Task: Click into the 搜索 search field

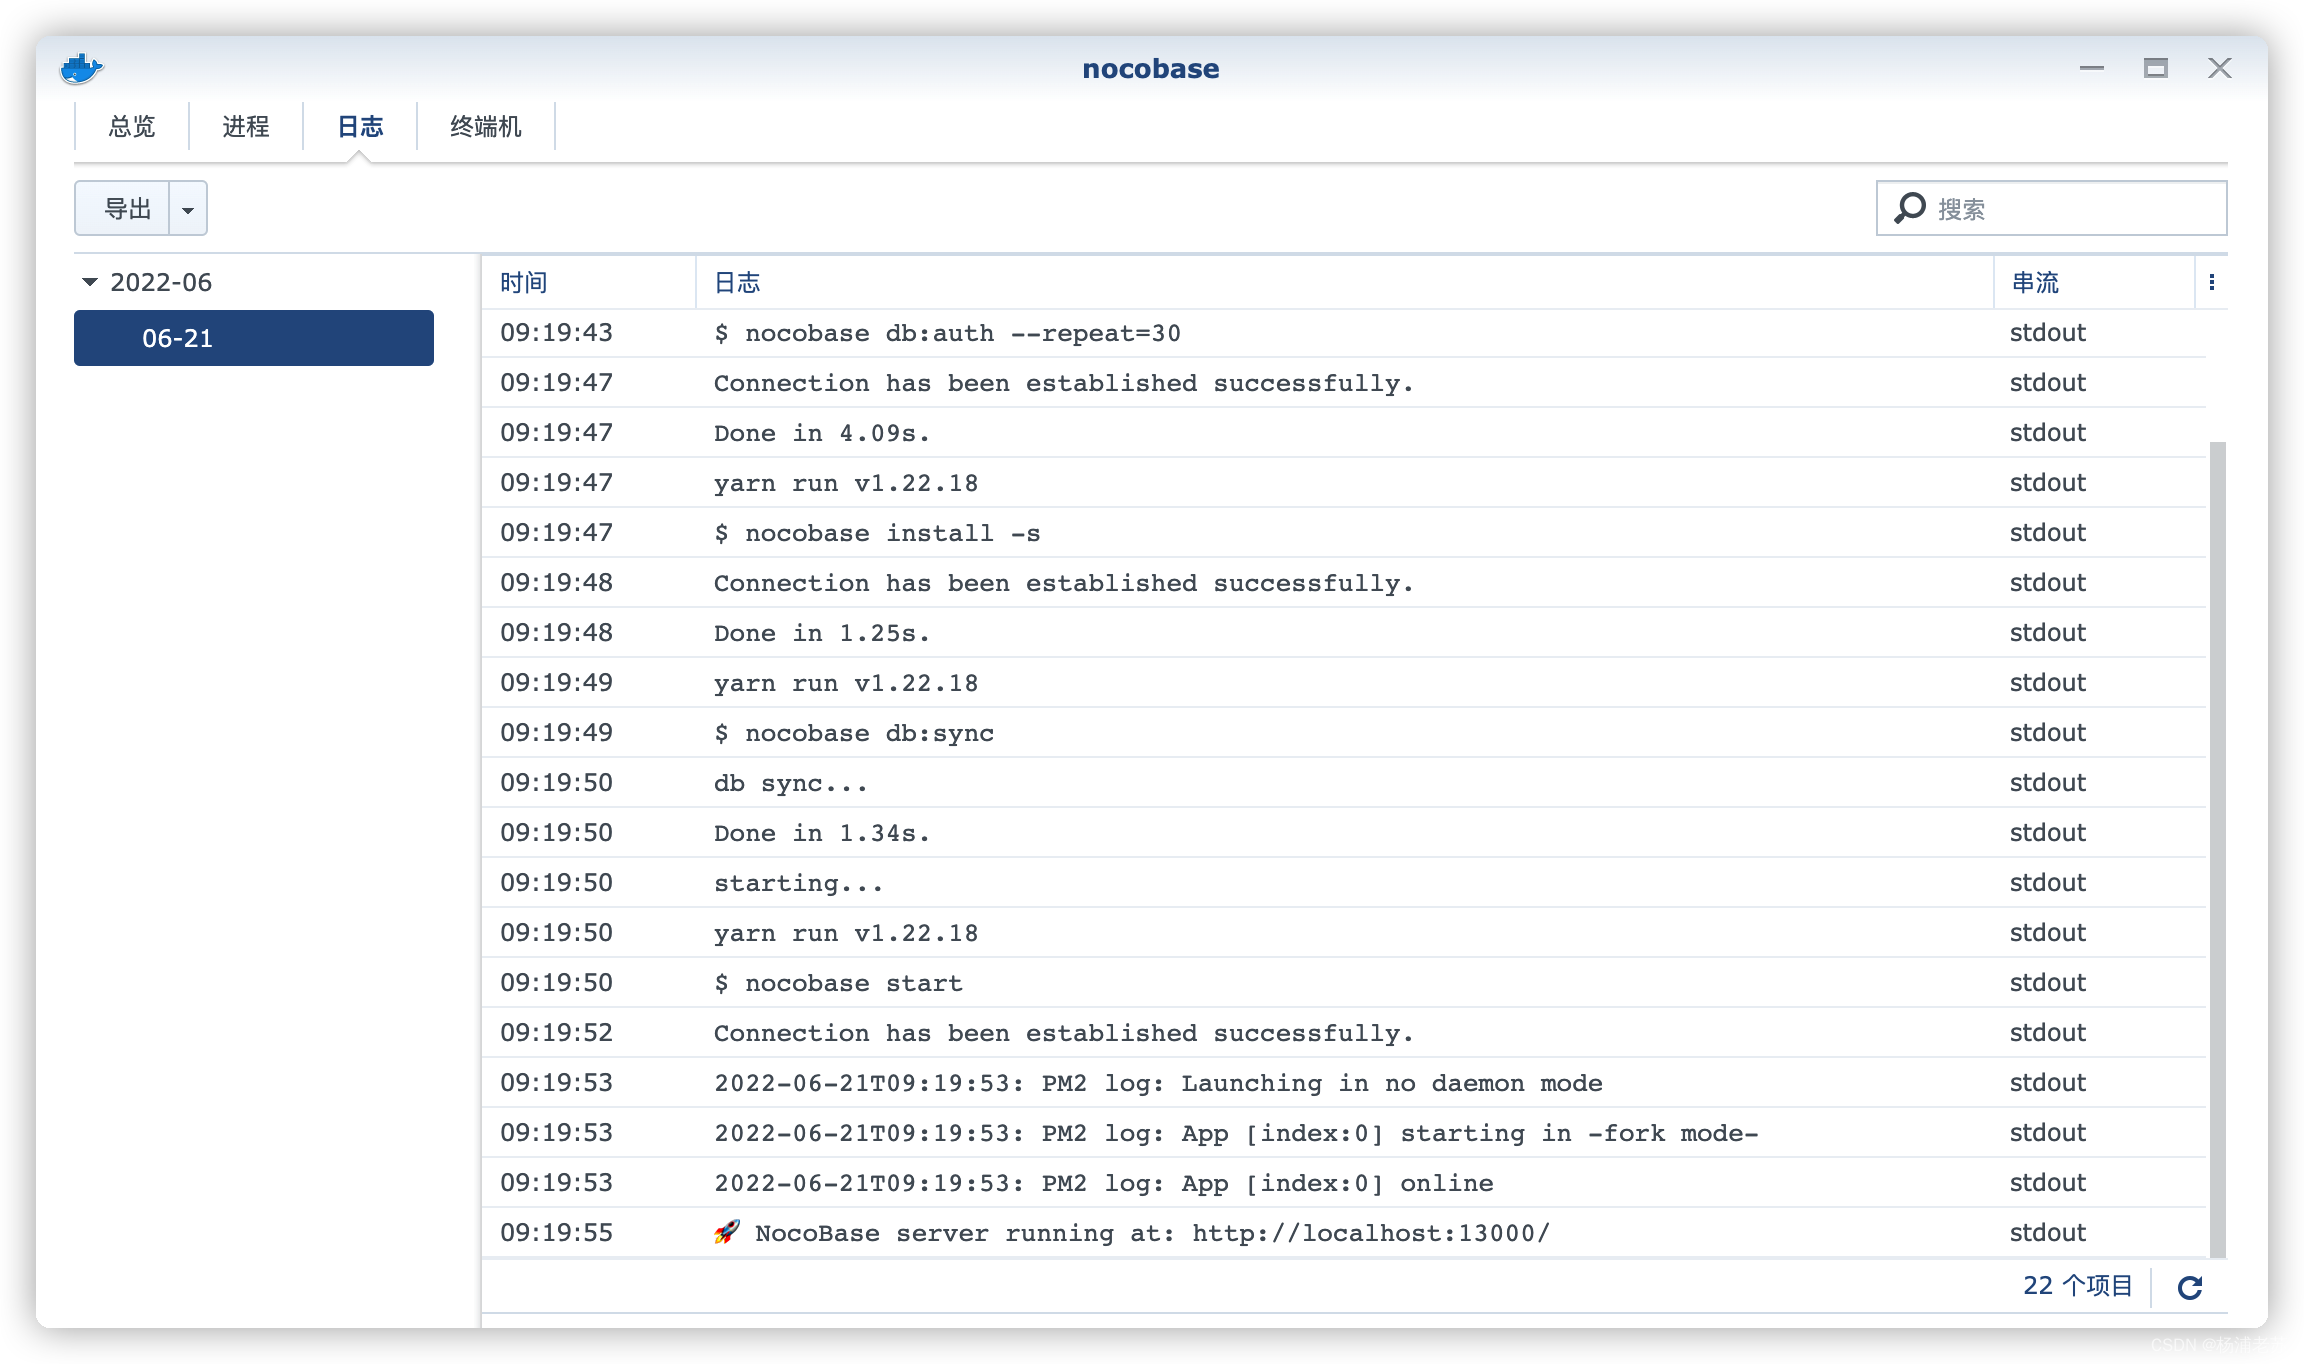Action: click(x=2060, y=208)
